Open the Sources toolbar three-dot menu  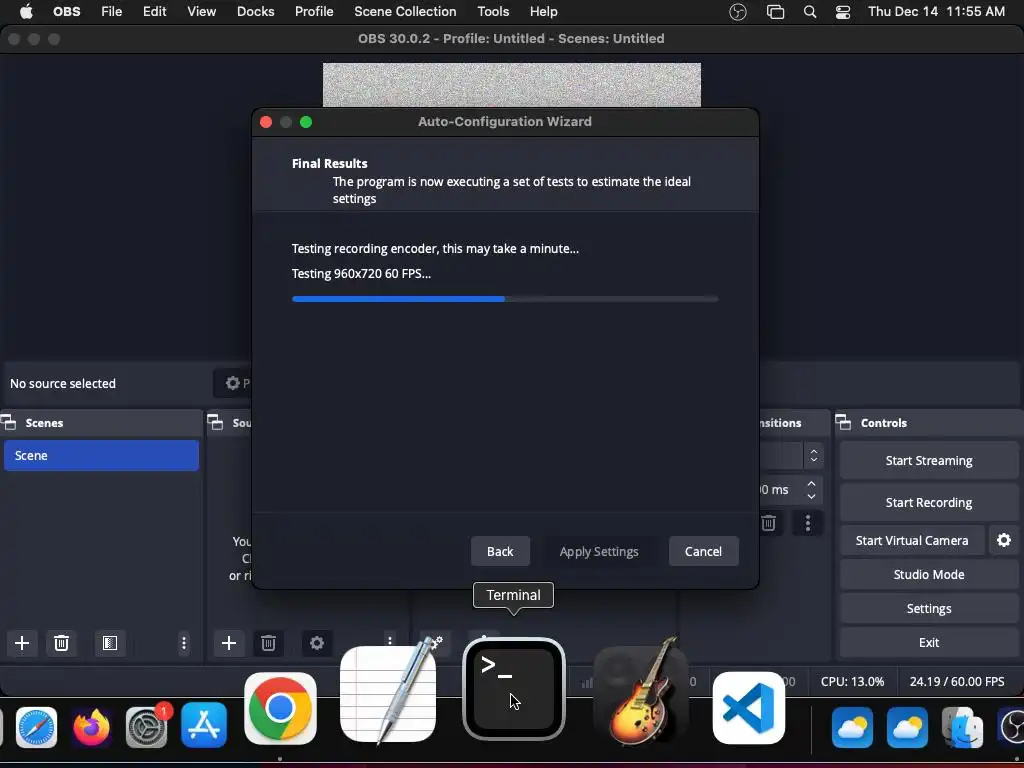click(390, 641)
